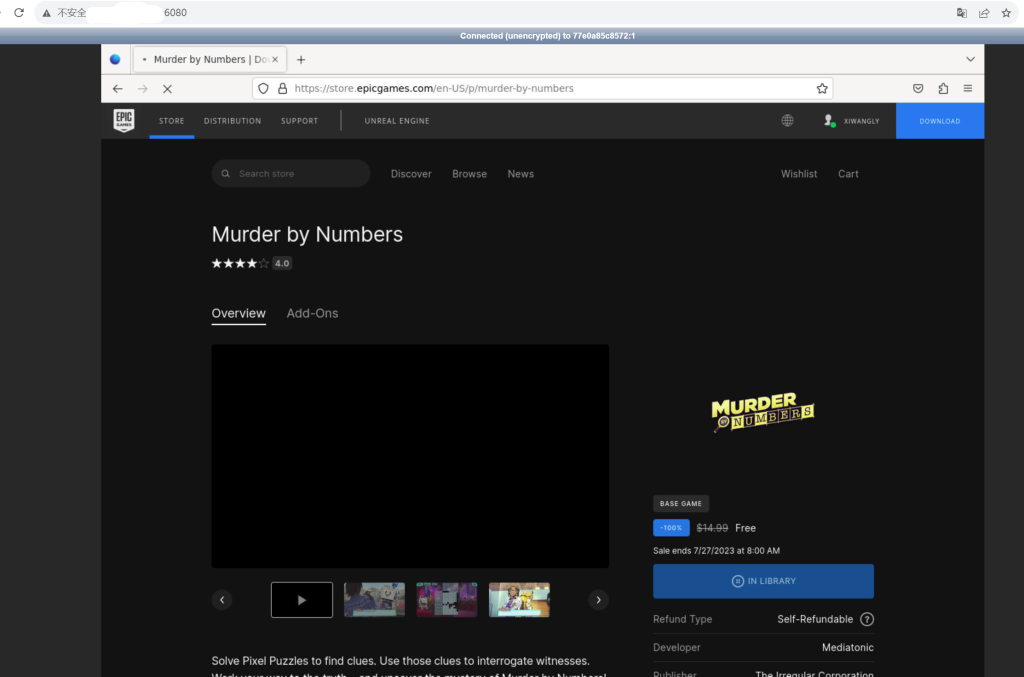Click the Murder by Numbers logo image
This screenshot has width=1024, height=677.
point(763,412)
